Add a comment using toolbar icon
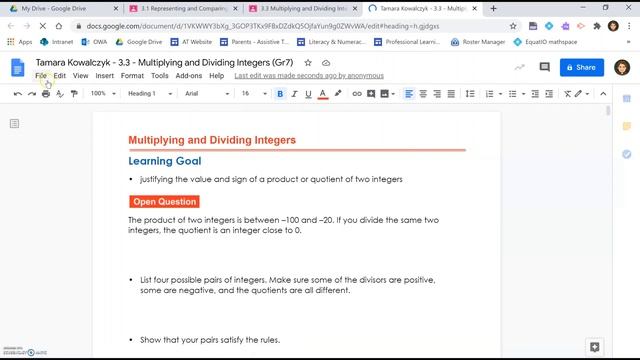The width and height of the screenshot is (640, 360). 371,94
